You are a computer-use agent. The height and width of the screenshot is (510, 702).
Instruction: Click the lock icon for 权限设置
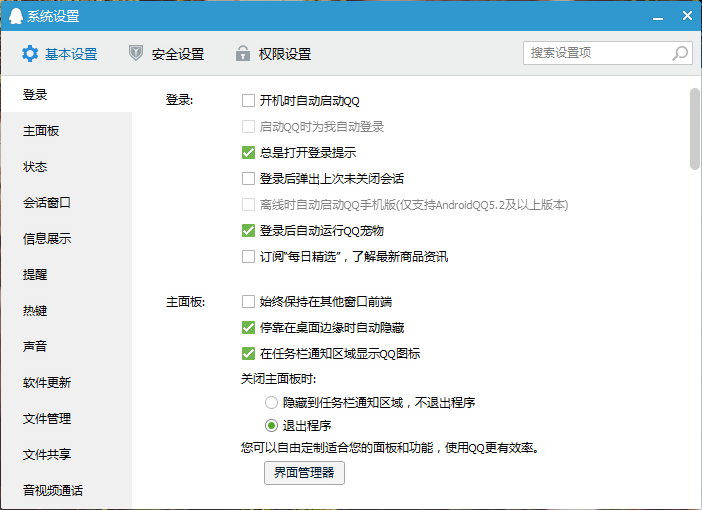coord(242,54)
